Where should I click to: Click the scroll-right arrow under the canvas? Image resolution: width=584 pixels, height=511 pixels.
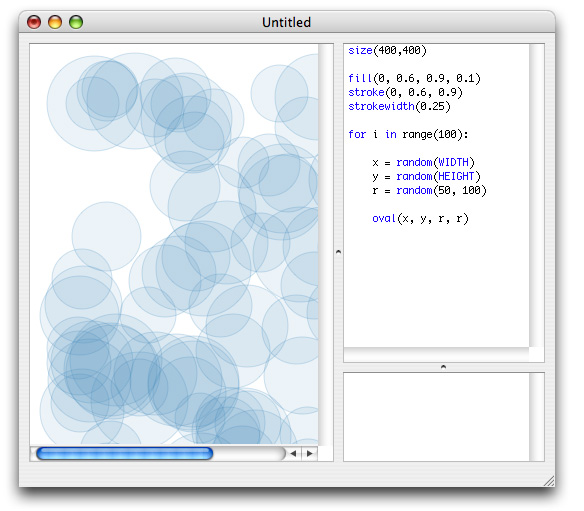(310, 453)
